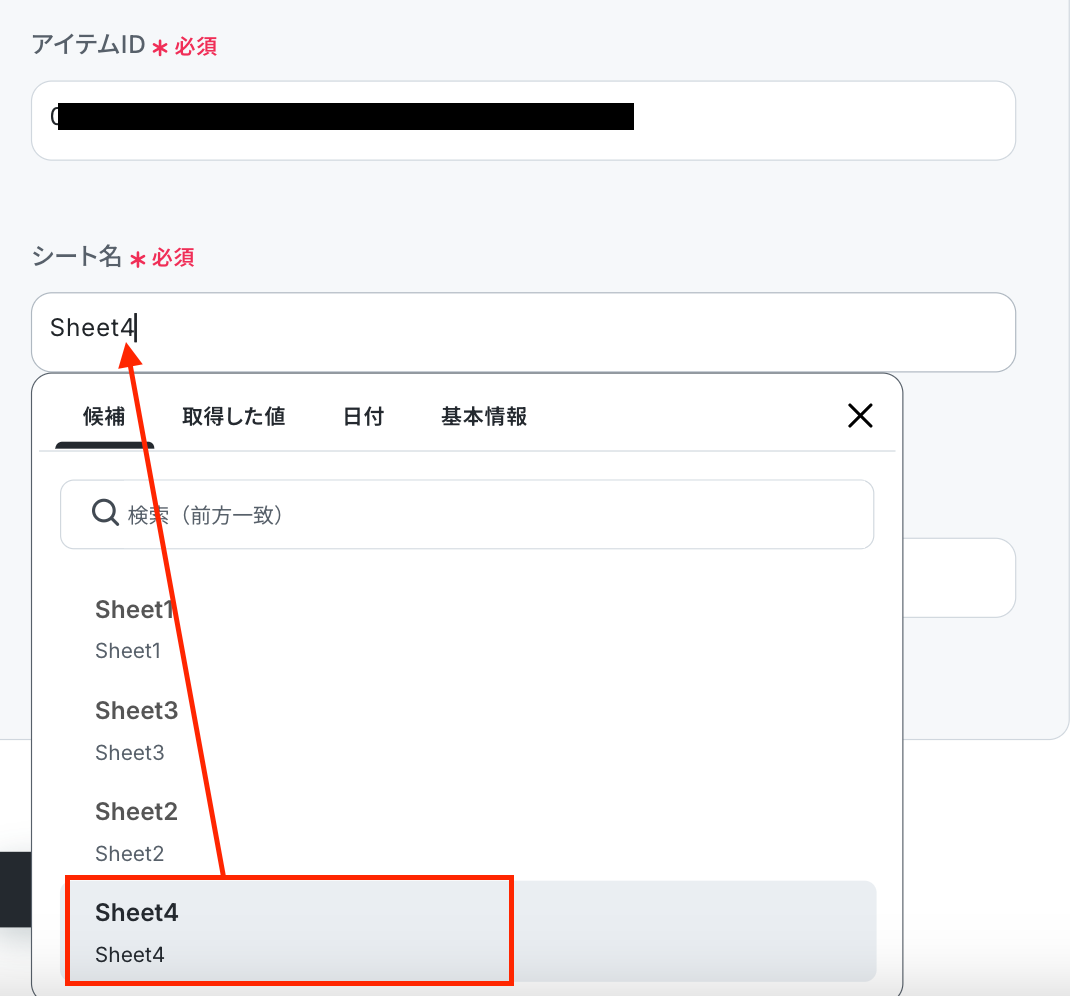Viewport: 1070px width, 996px height.
Task: Open the 取得した値 tab
Action: click(233, 416)
